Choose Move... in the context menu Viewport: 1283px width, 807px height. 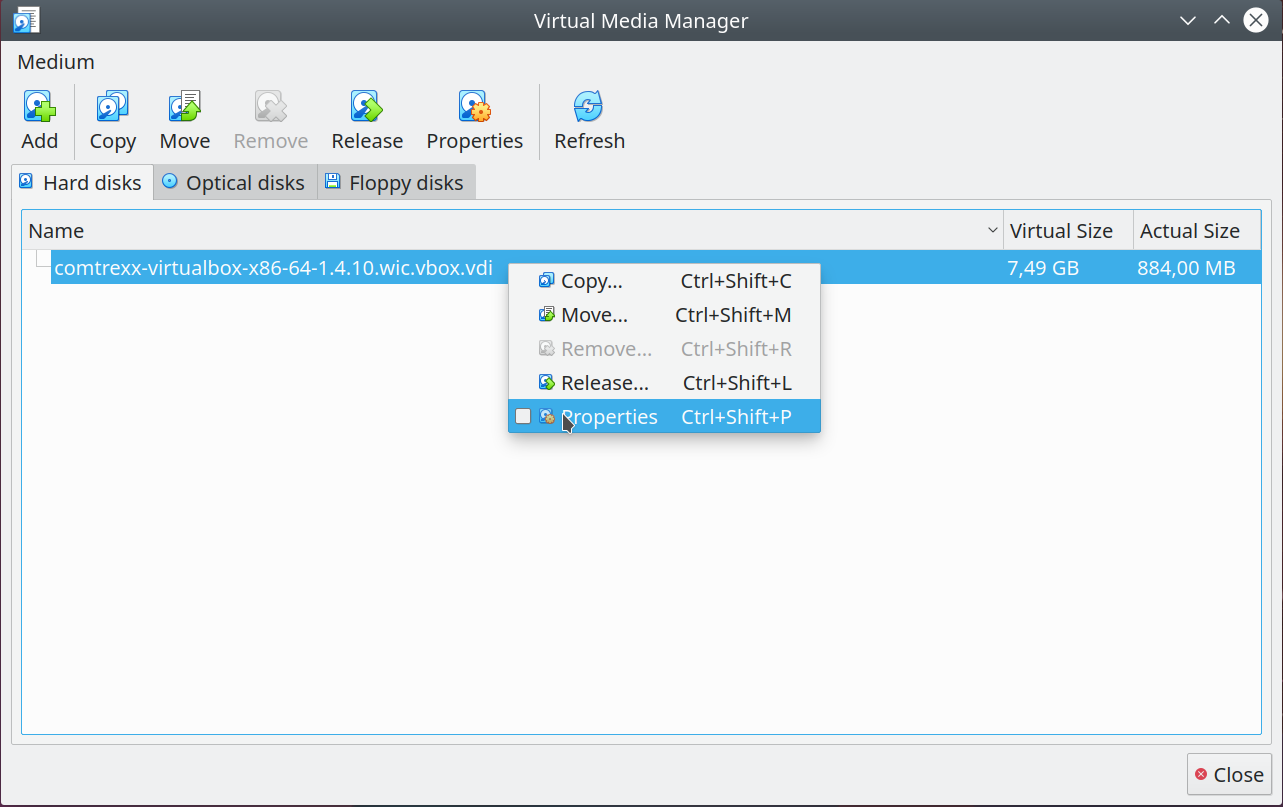(664, 316)
